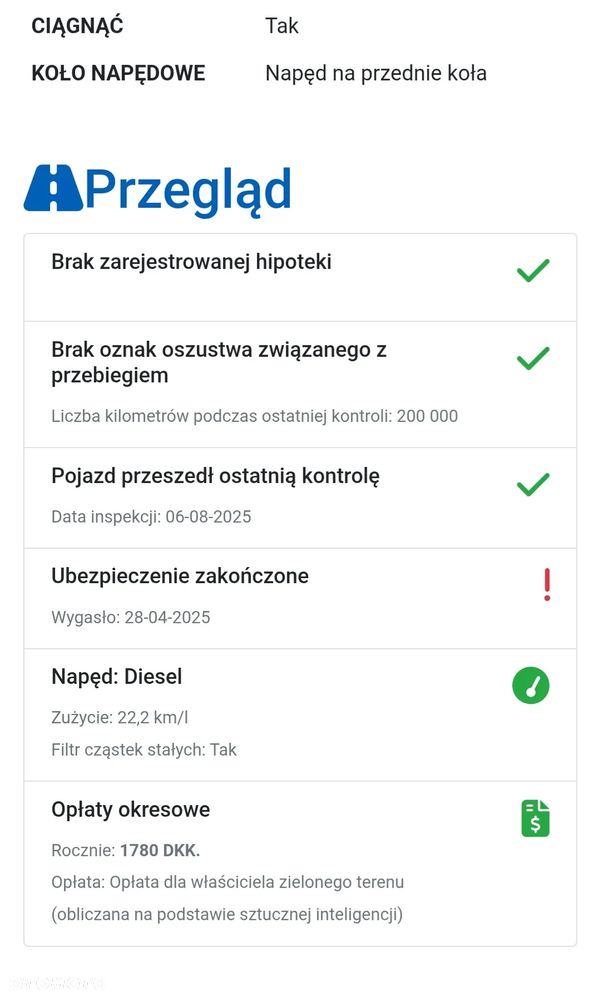Image resolution: width=600 pixels, height=999 pixels.
Task: Click the CIĄGNĄĆ label
Action: [77, 26]
